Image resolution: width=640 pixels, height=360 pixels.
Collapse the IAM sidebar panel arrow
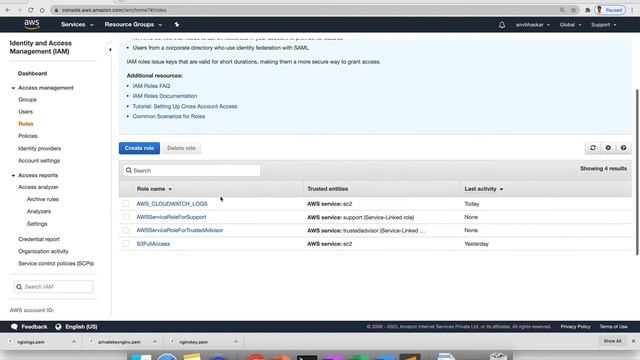point(109,50)
